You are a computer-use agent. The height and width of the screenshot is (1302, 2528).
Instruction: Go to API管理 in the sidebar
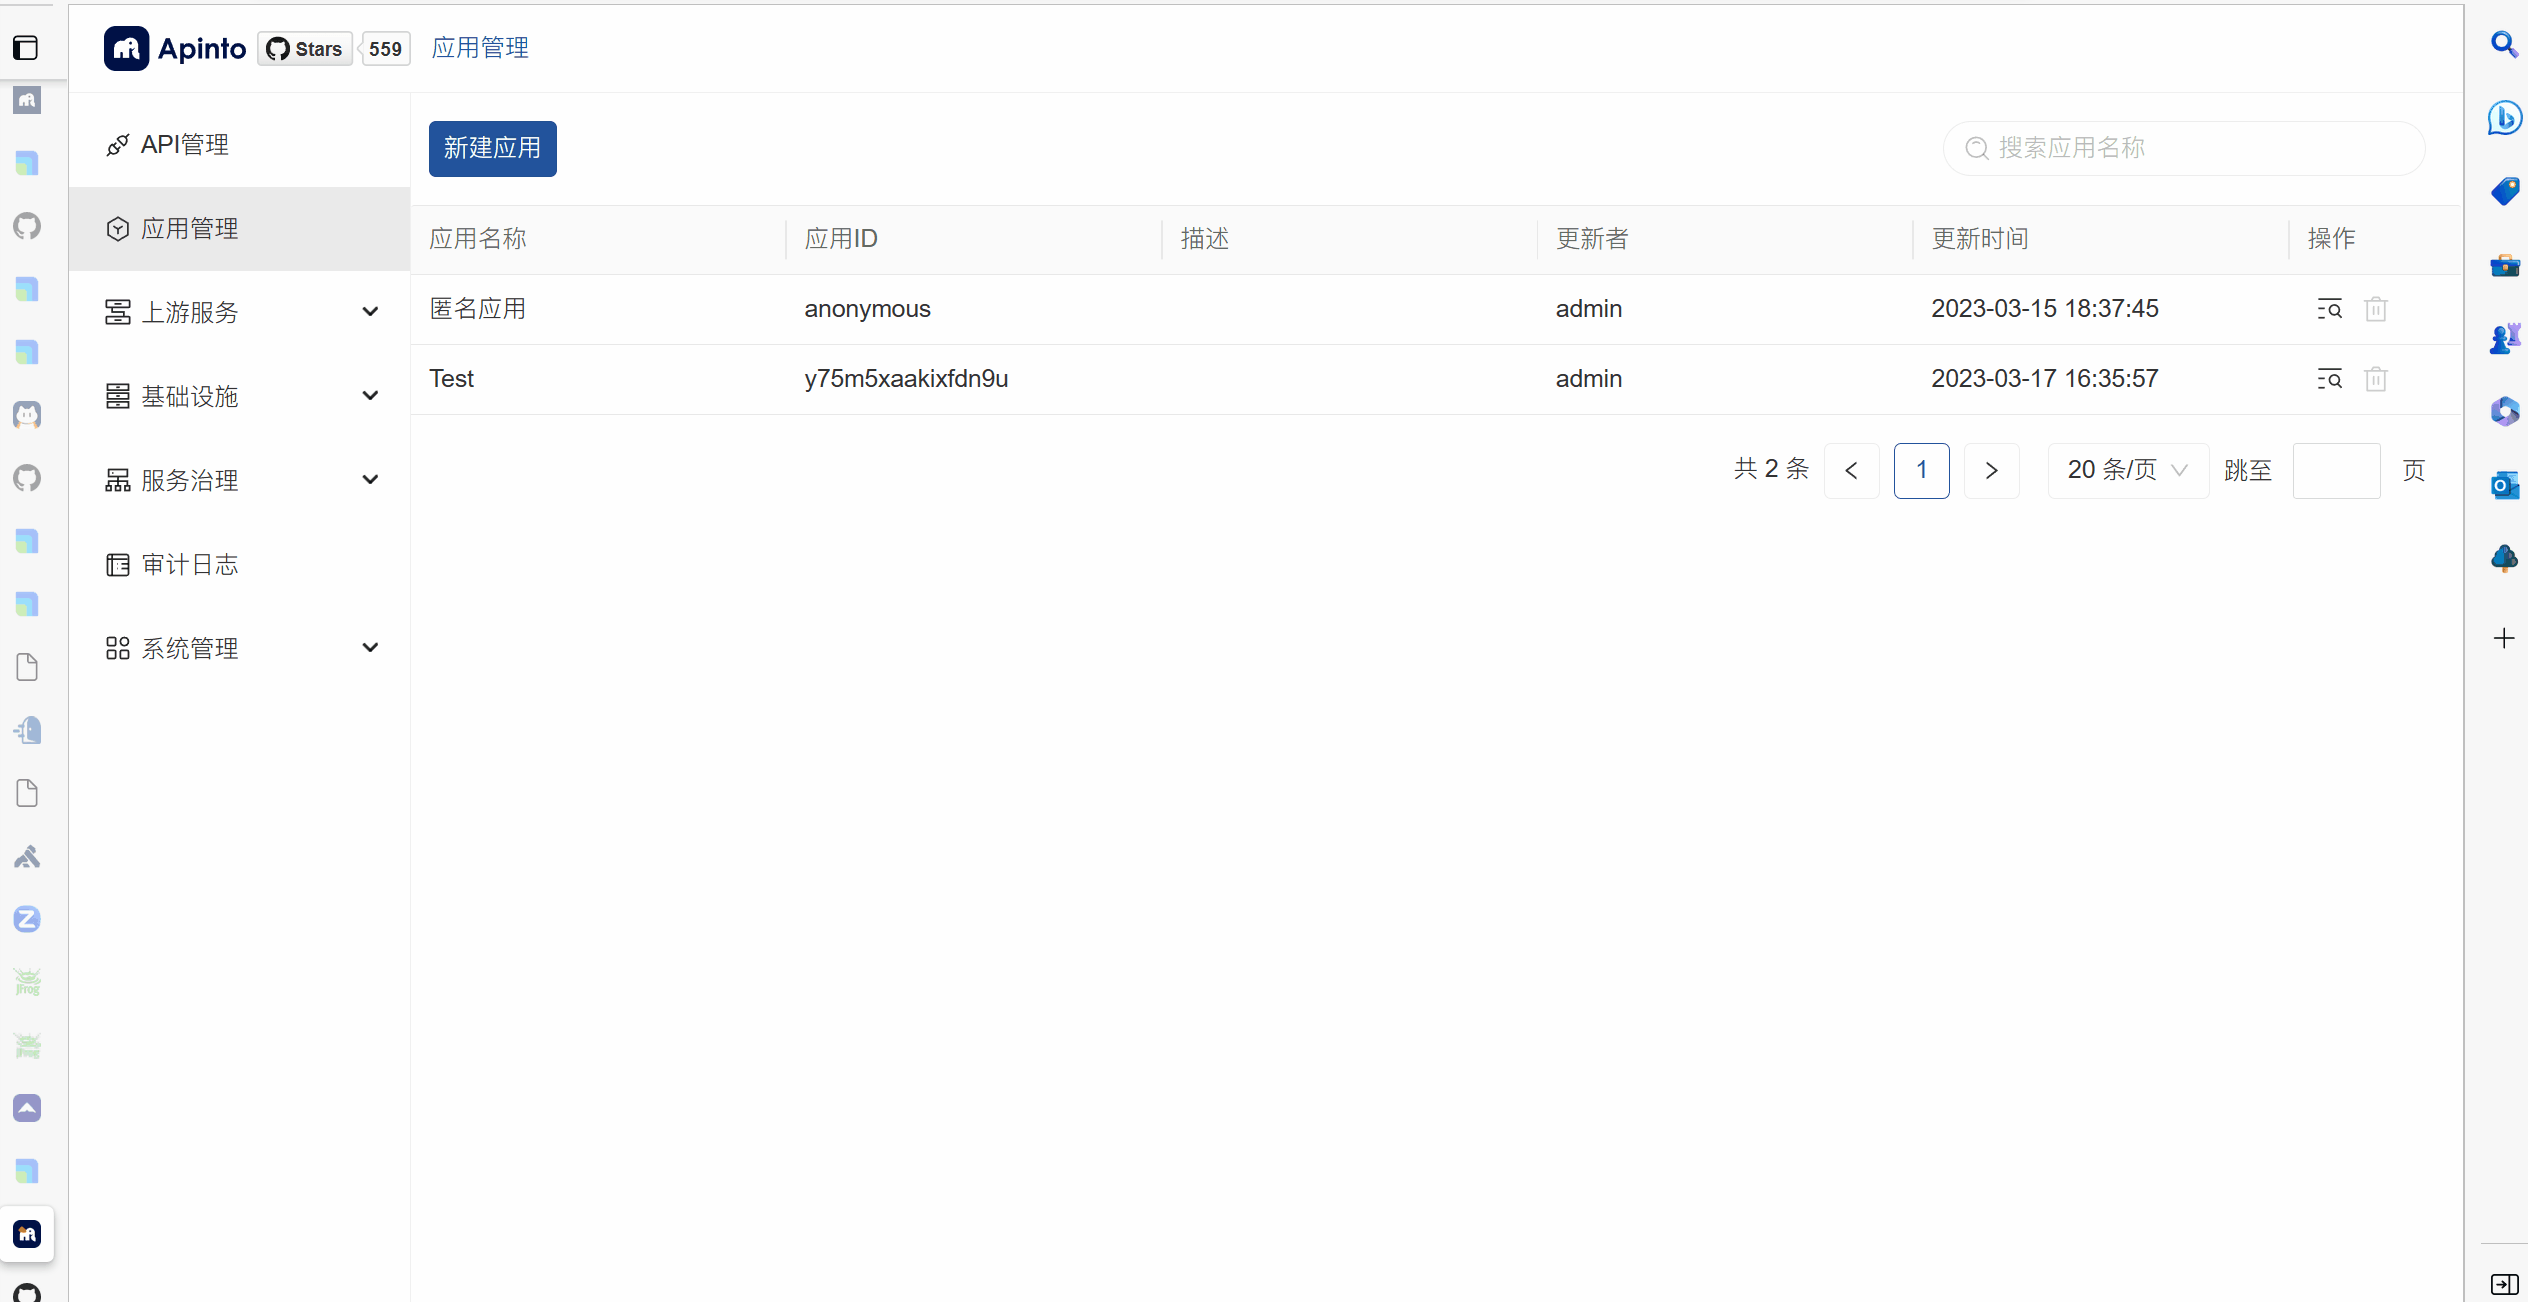point(185,145)
